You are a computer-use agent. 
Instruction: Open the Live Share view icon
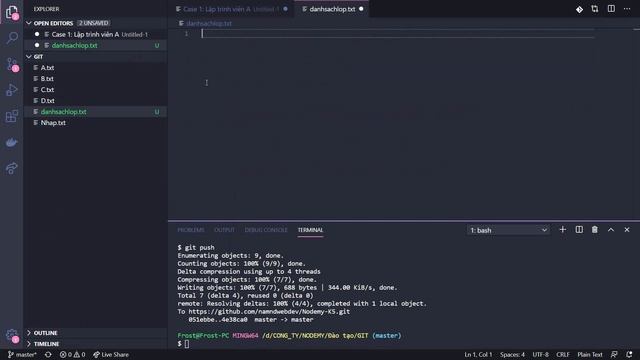[12, 168]
